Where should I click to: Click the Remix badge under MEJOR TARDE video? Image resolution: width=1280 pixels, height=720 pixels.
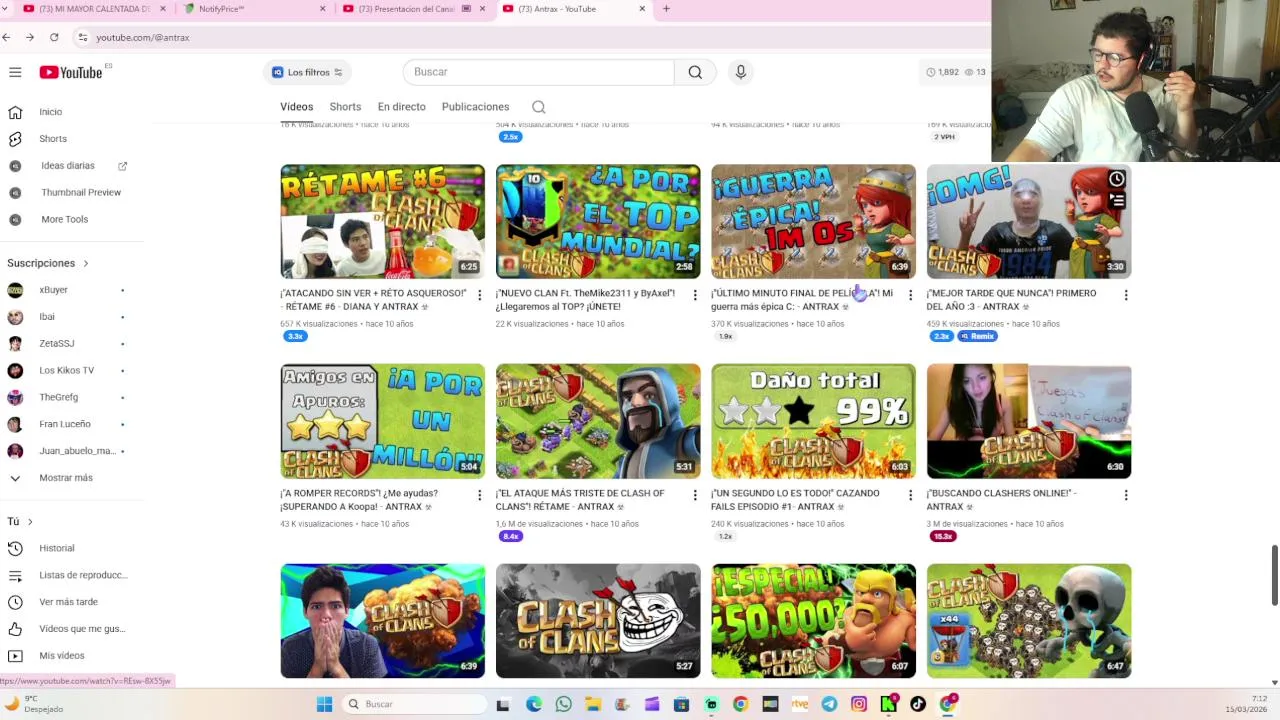(978, 336)
